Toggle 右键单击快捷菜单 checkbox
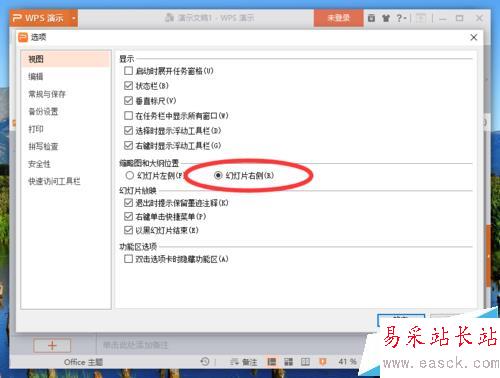Viewport: 500px width, 378px height. coord(128,217)
